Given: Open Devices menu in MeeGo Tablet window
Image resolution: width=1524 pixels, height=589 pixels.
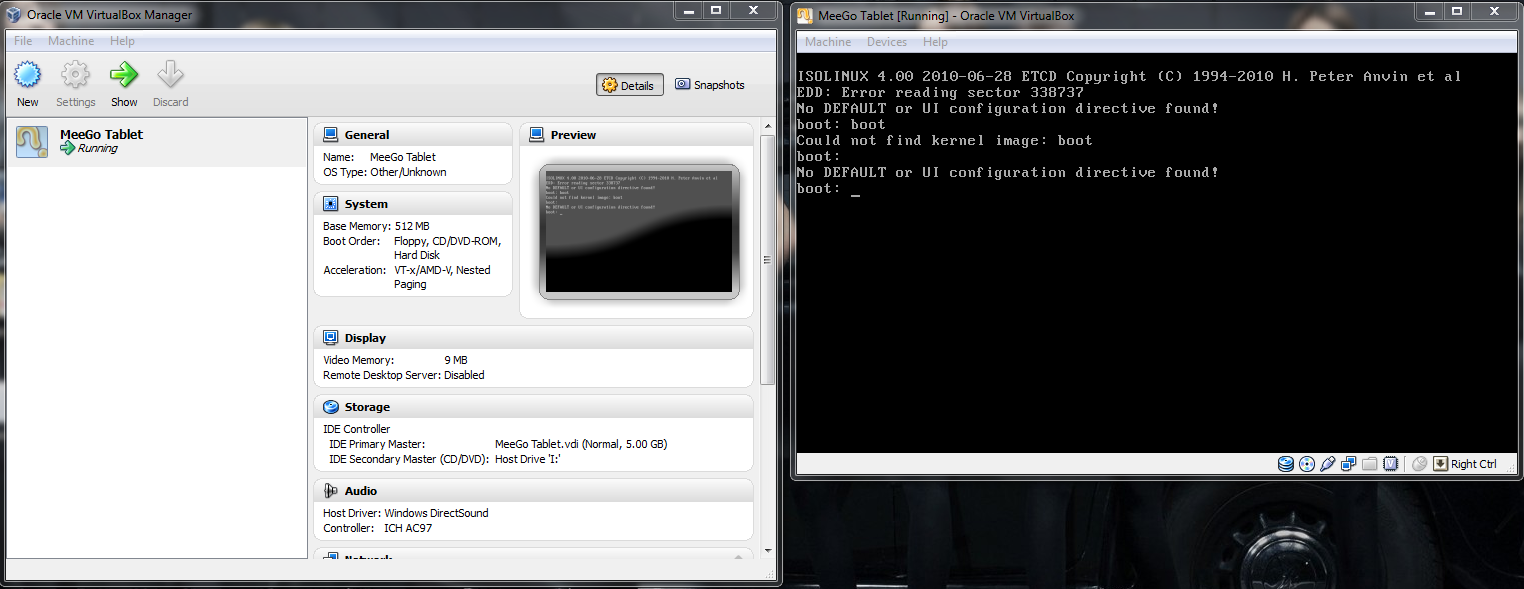Looking at the screenshot, I should pyautogui.click(x=887, y=42).
